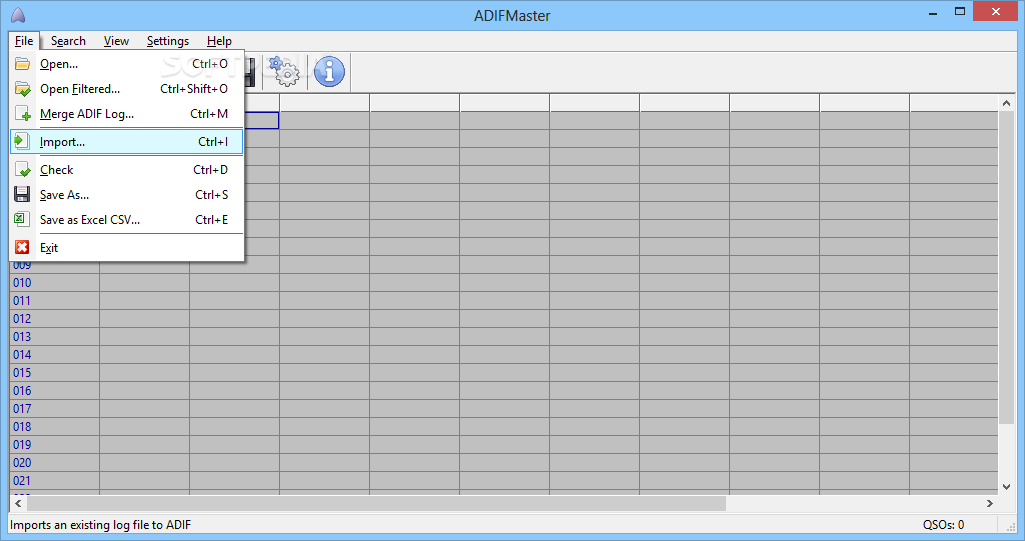Screen dimensions: 1025x541
Task: Click the vertical scrollbar thumb
Action: click(x=1007, y=268)
